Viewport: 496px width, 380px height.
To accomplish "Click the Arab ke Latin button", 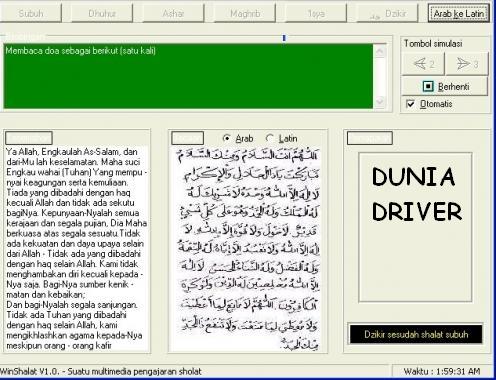I will pos(459,13).
